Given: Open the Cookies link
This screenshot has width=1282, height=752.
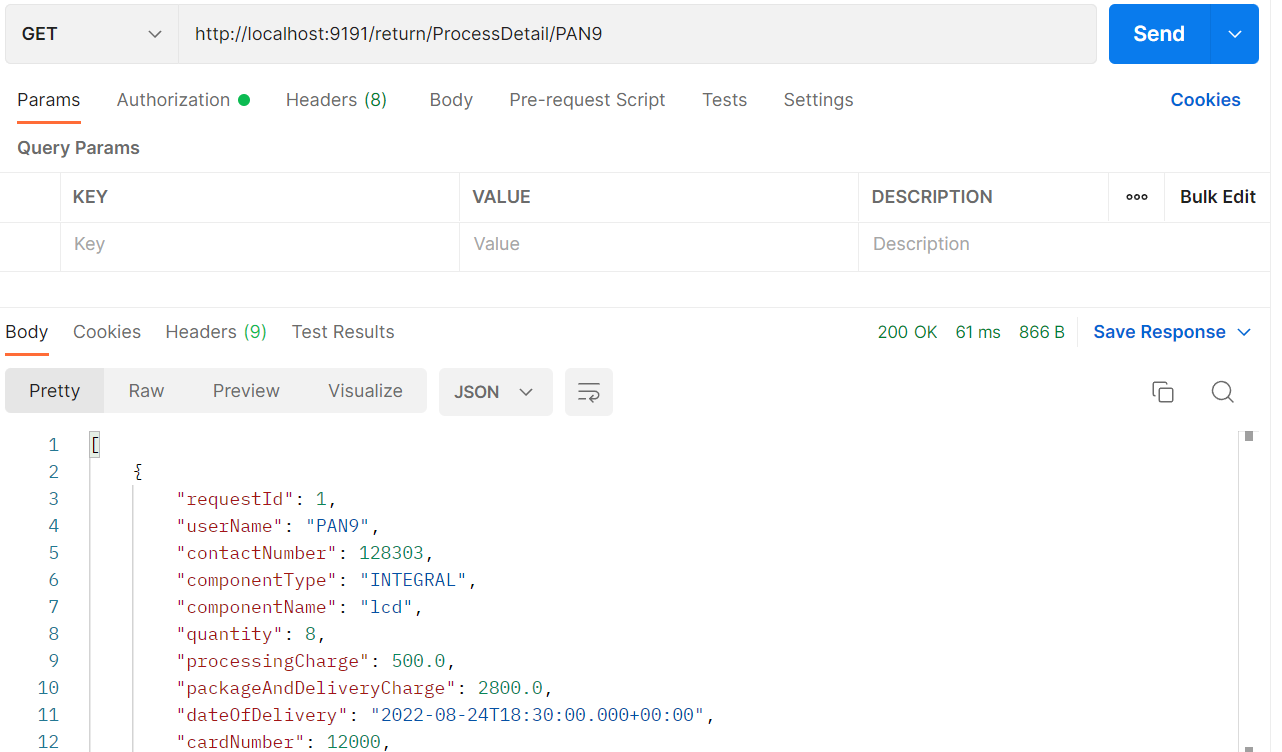Looking at the screenshot, I should [x=1205, y=99].
